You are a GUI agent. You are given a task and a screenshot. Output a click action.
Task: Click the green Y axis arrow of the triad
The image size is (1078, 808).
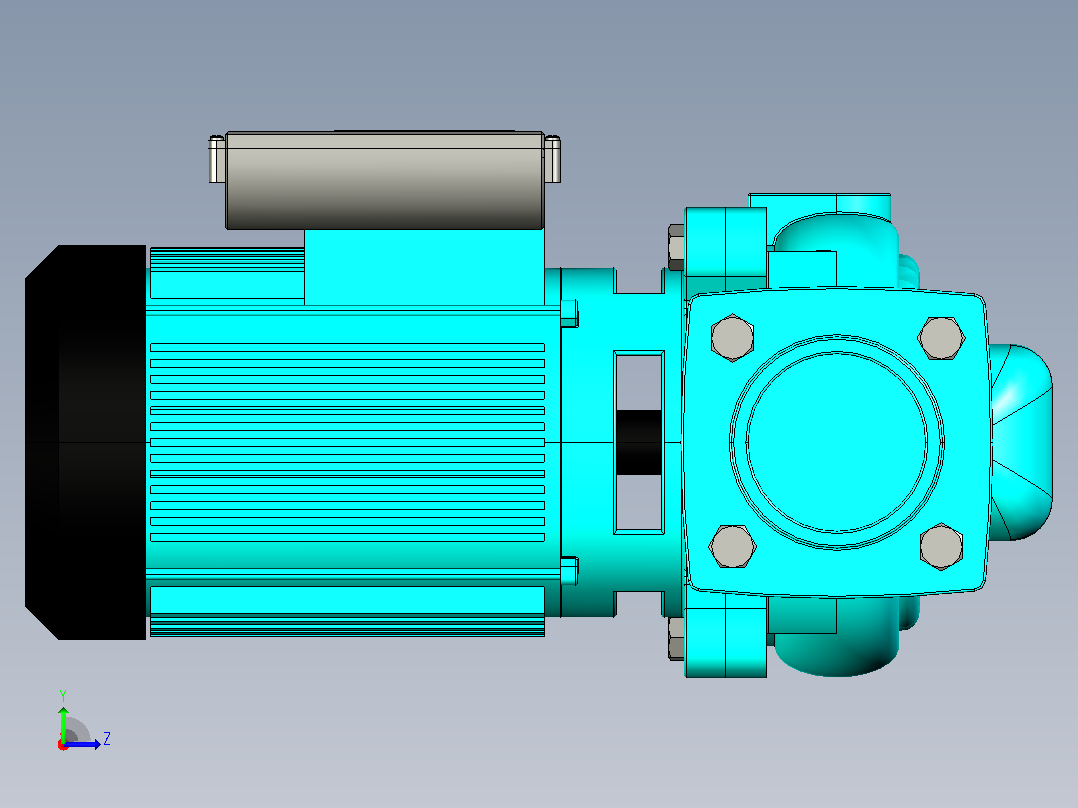tap(63, 723)
